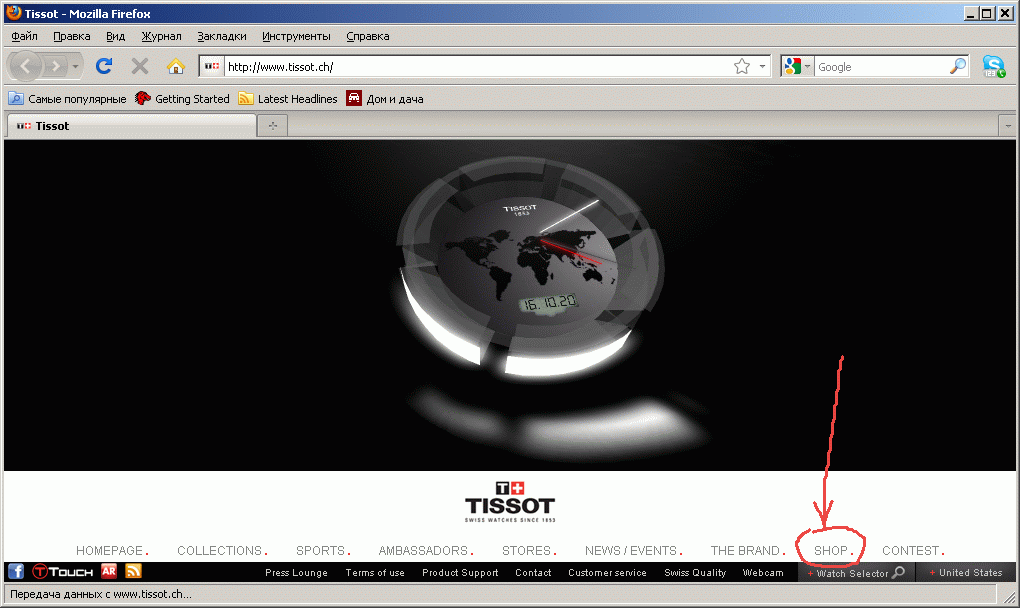Expand the back/forward history dropdown
This screenshot has width=1020, height=608.
(76, 67)
